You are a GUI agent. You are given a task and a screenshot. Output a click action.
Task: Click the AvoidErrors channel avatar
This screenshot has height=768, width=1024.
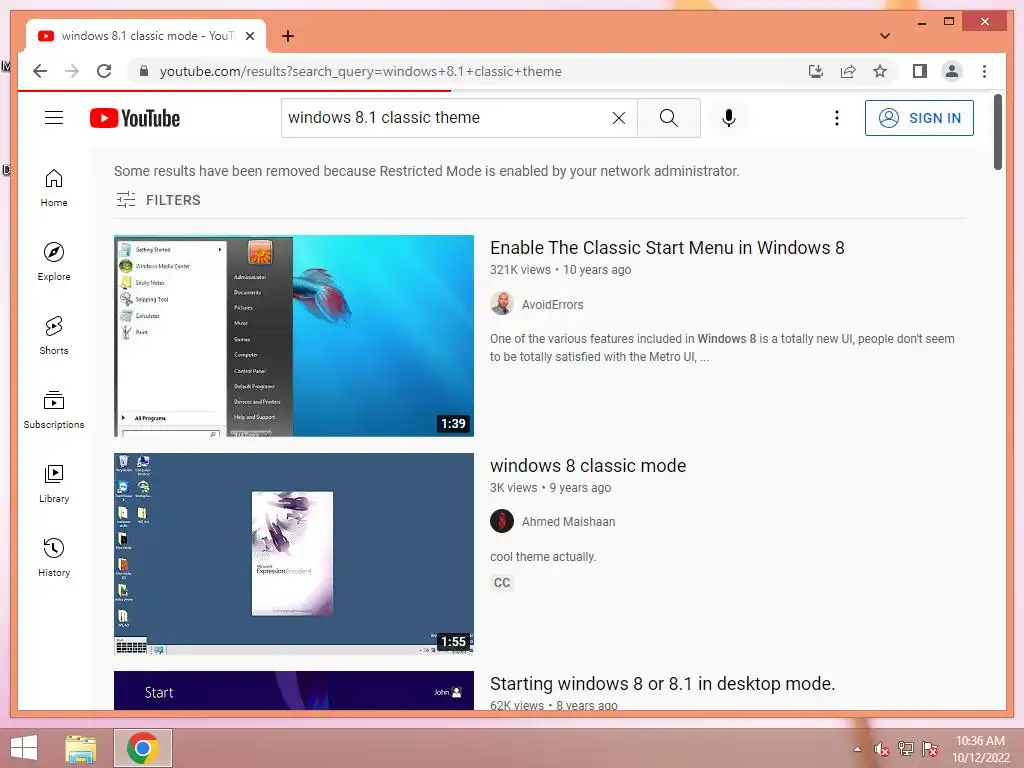502,304
